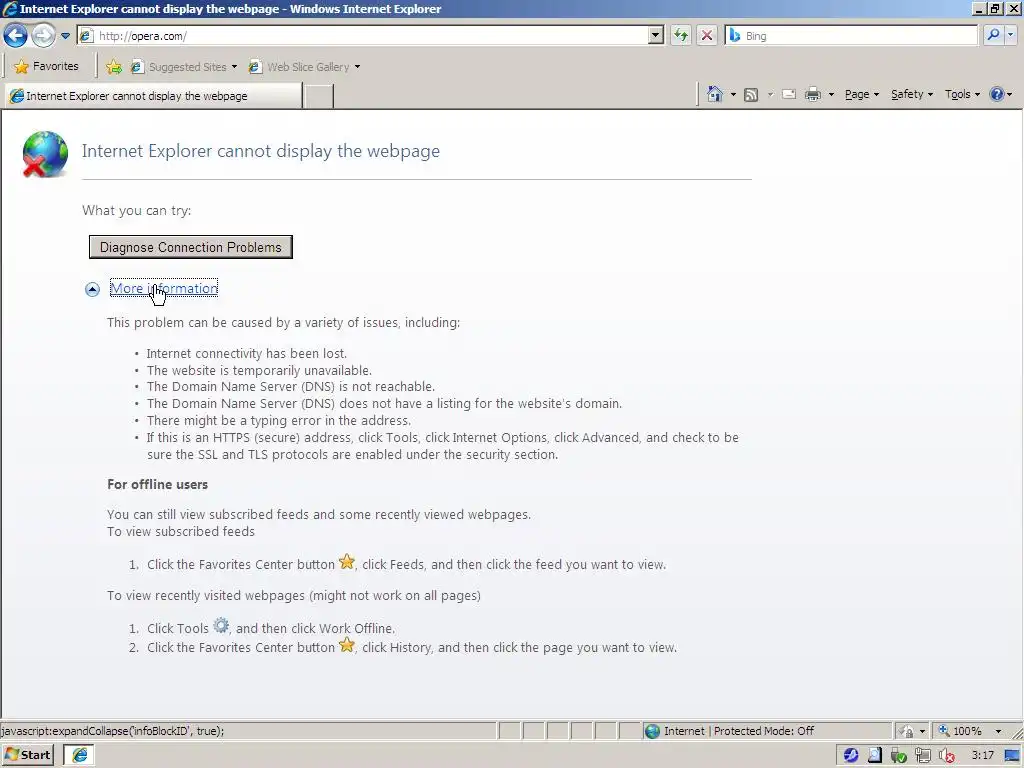Click the More information link
Screen dimensions: 1024x768
164,288
